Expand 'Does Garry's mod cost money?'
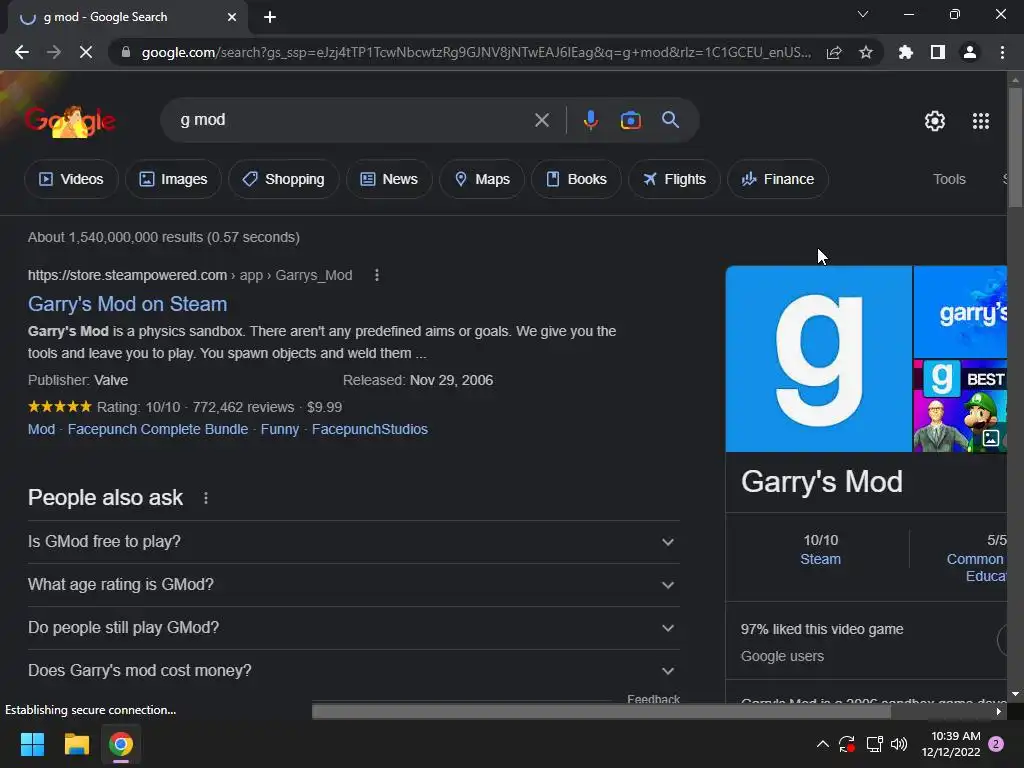The image size is (1024, 768). 353,671
